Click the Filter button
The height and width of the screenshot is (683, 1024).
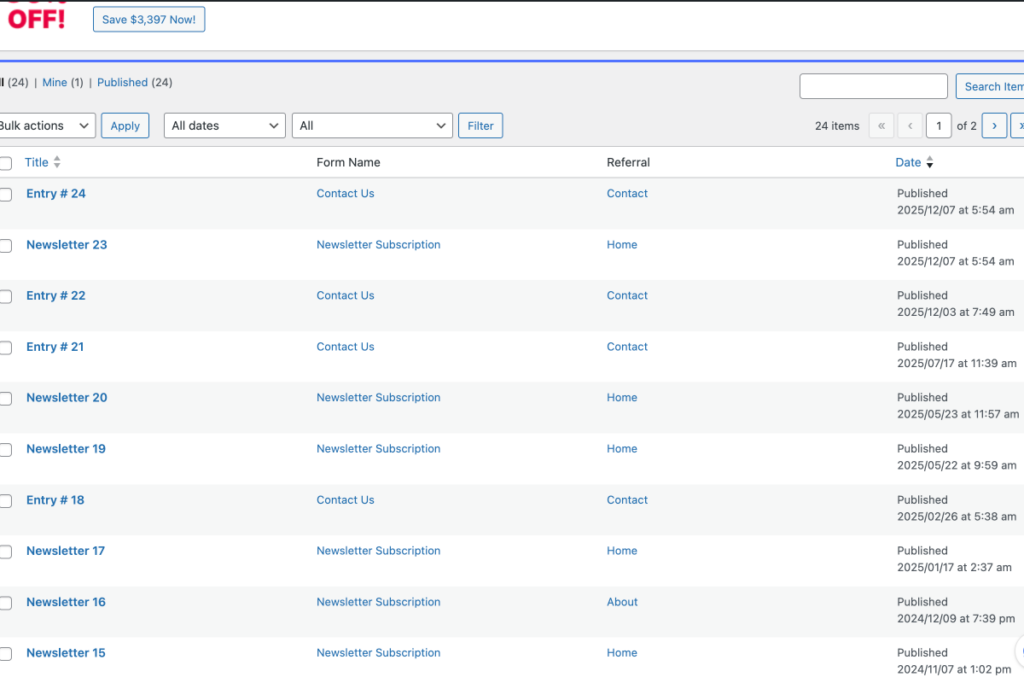pos(481,125)
